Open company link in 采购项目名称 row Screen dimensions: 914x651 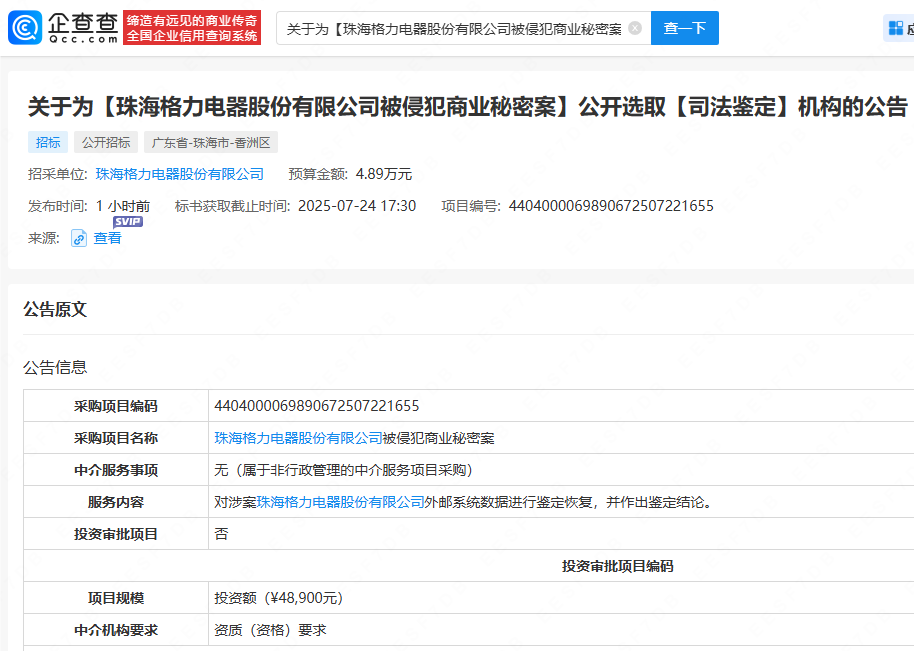[x=298, y=438]
